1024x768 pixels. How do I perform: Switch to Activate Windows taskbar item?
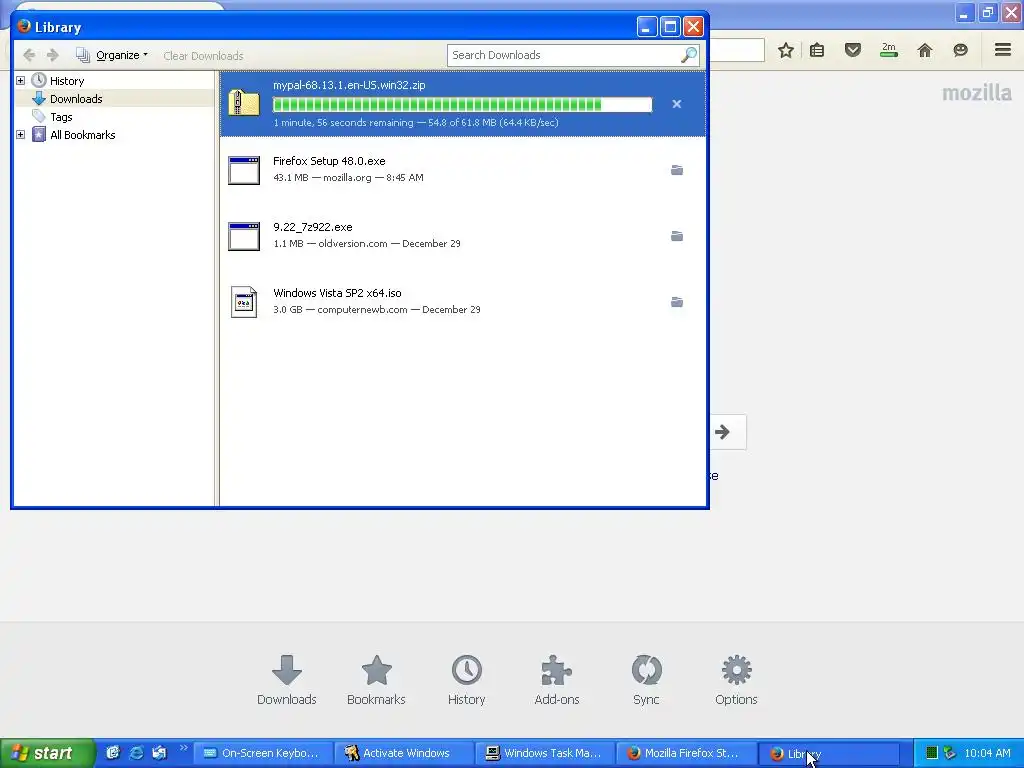(x=404, y=753)
